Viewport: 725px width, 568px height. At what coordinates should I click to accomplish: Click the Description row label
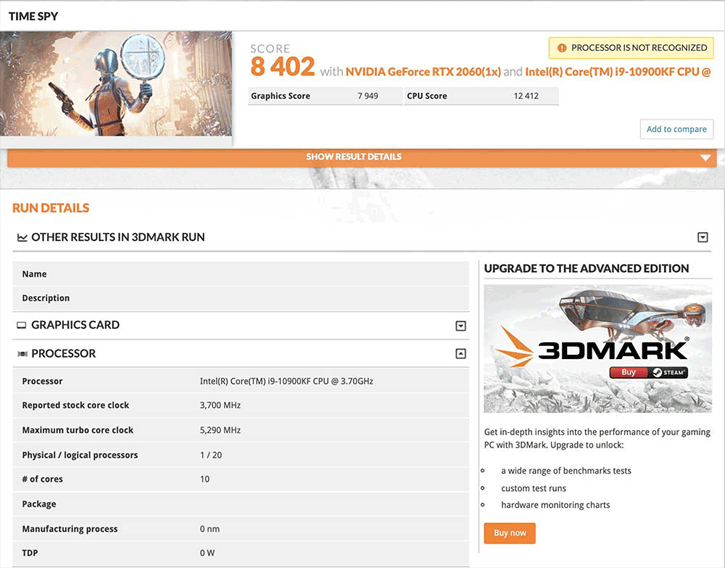46,298
